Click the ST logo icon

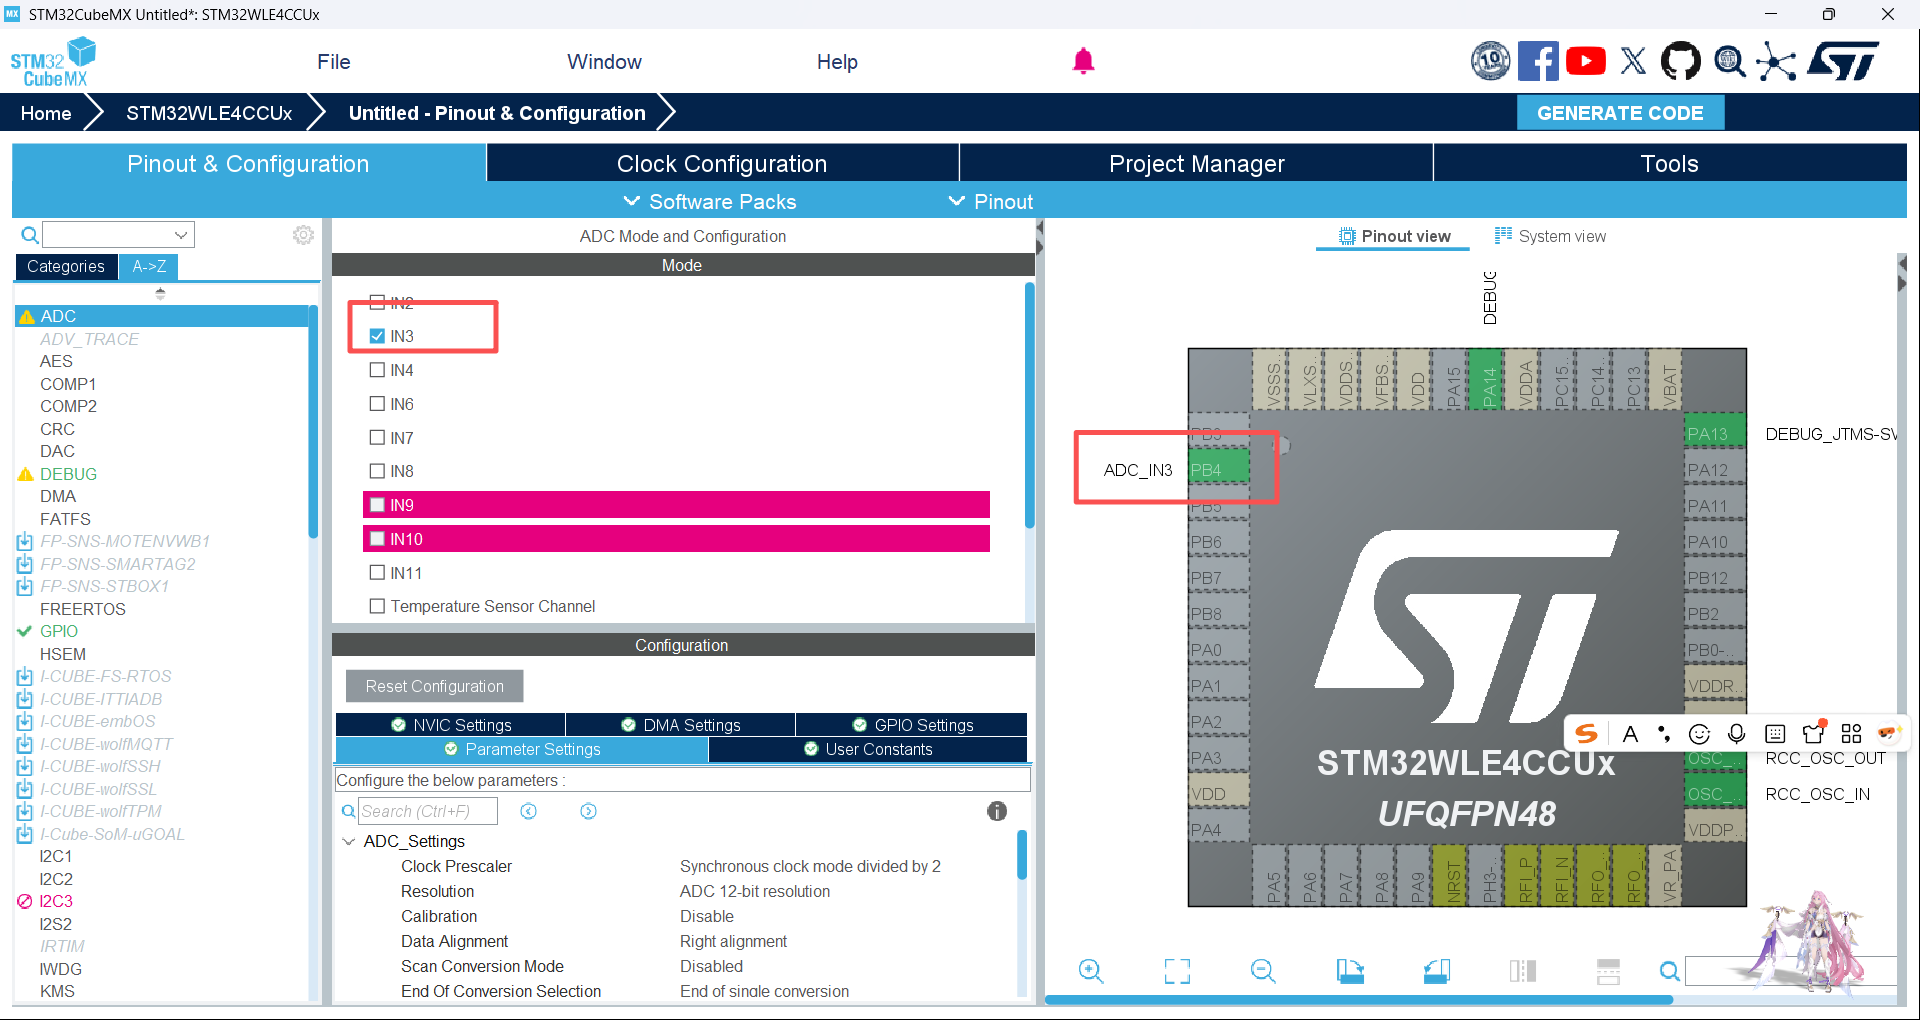click(1843, 61)
